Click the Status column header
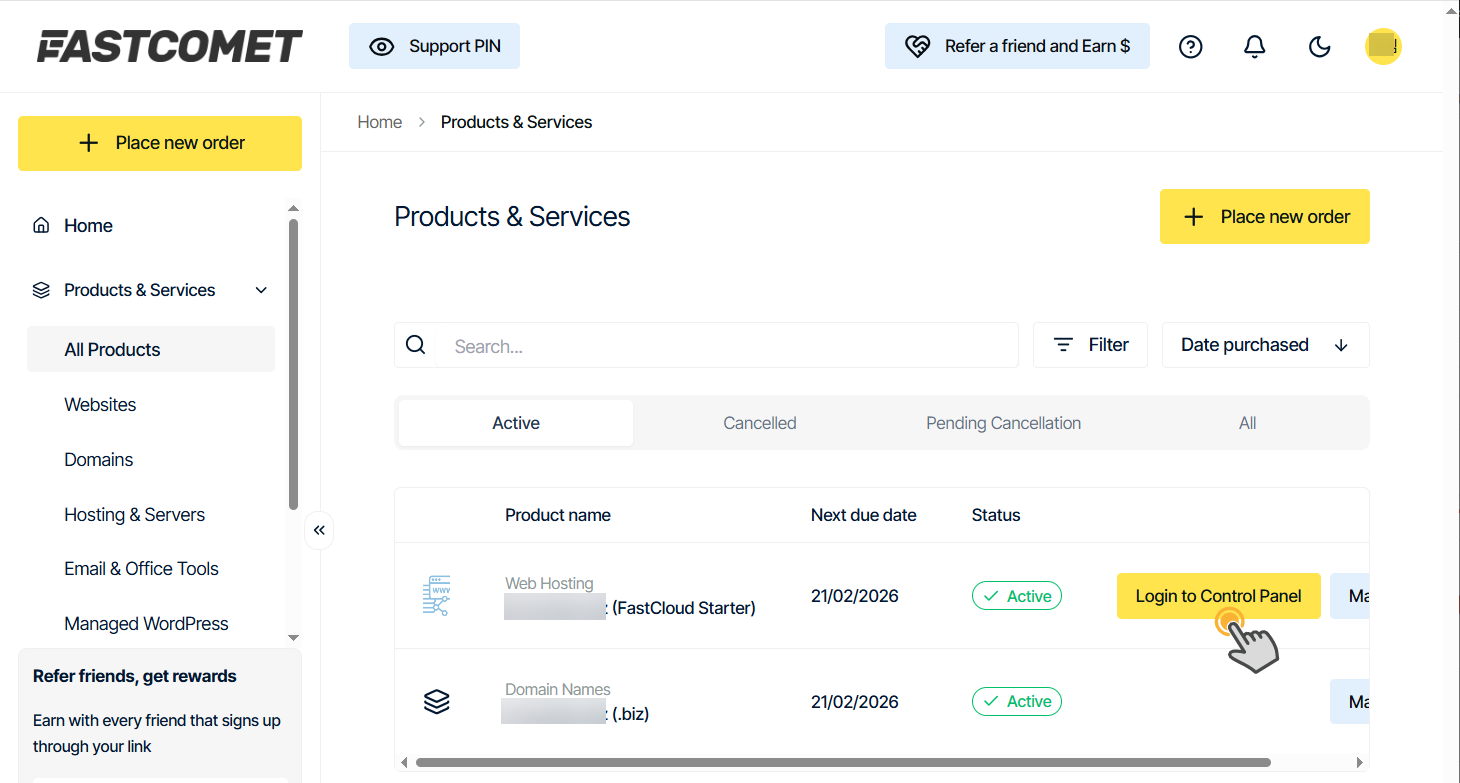Screen dimensions: 1460x783 coord(996,515)
